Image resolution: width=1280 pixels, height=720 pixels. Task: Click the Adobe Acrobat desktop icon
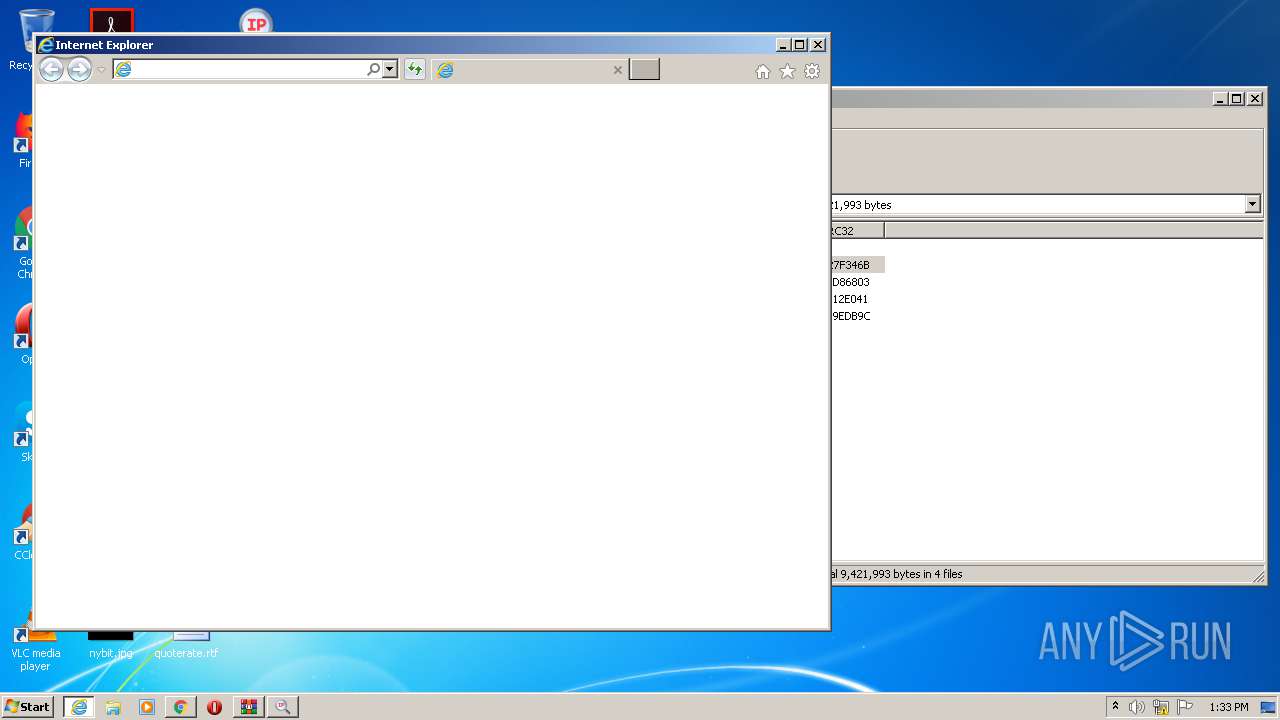click(112, 21)
